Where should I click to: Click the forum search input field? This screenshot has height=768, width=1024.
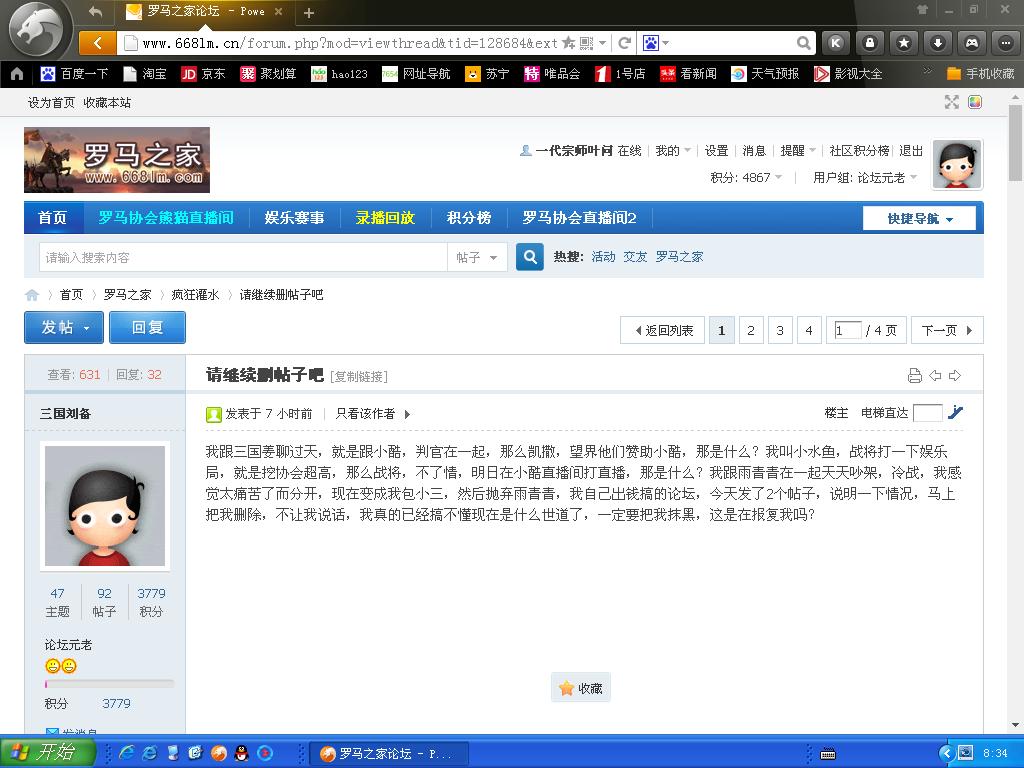click(x=242, y=257)
